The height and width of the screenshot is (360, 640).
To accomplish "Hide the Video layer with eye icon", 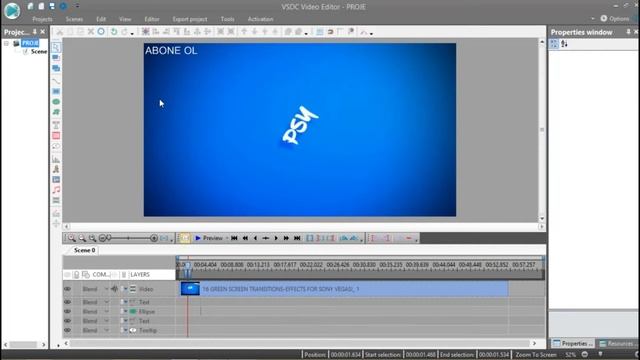I will tap(67, 289).
